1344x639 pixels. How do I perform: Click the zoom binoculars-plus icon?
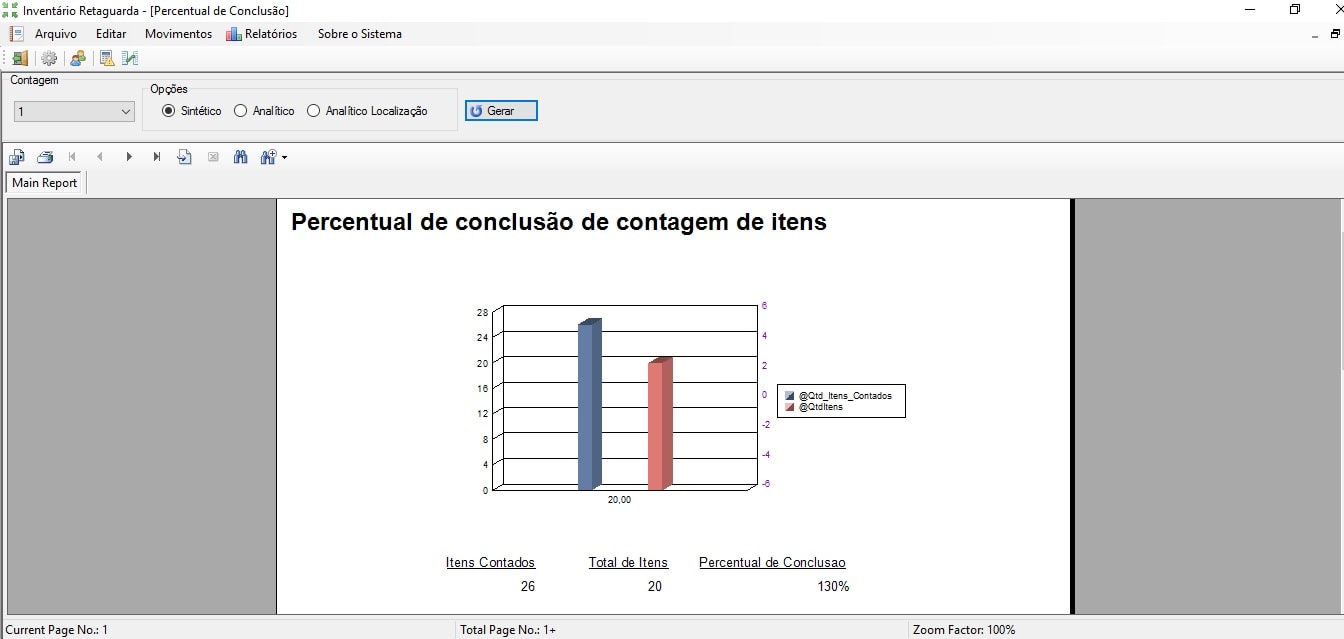tap(267, 157)
